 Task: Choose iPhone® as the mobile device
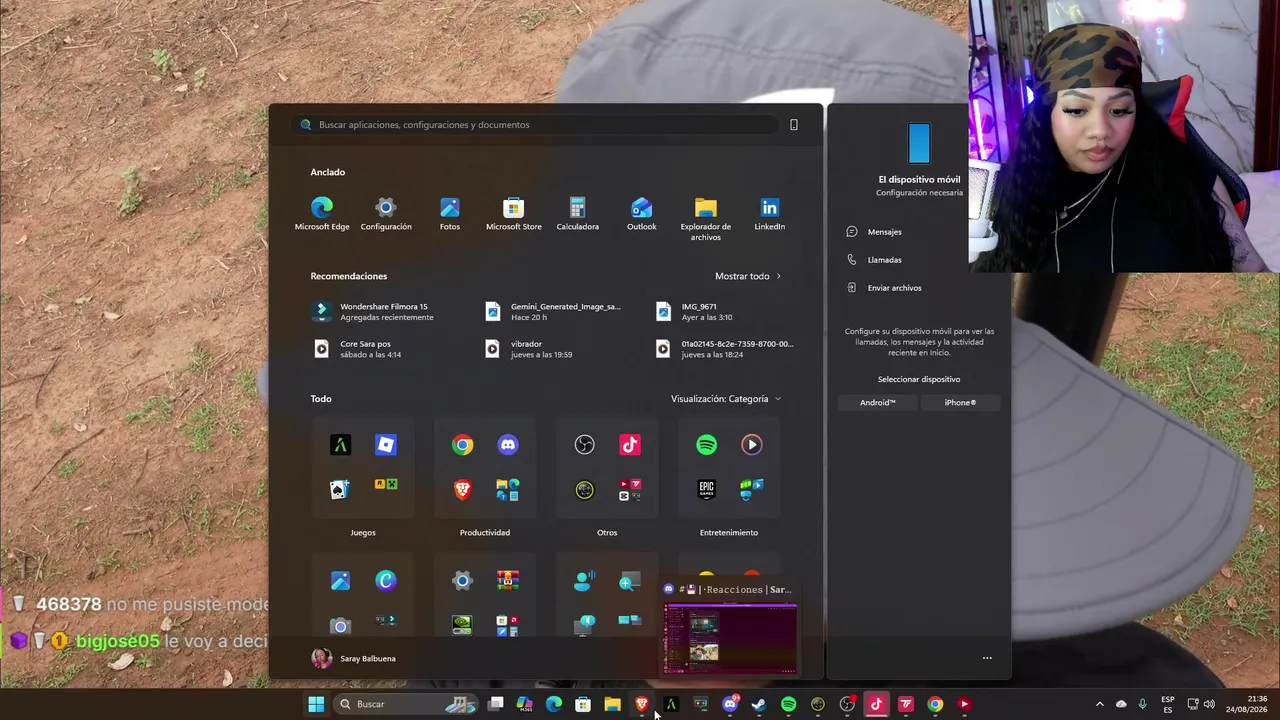pyautogui.click(x=960, y=403)
